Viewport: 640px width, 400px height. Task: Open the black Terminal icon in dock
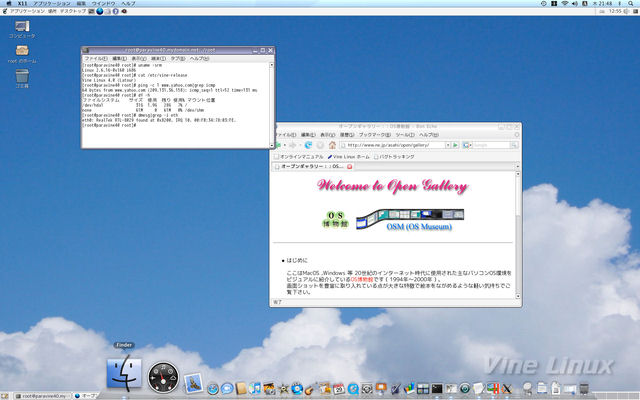point(437,389)
